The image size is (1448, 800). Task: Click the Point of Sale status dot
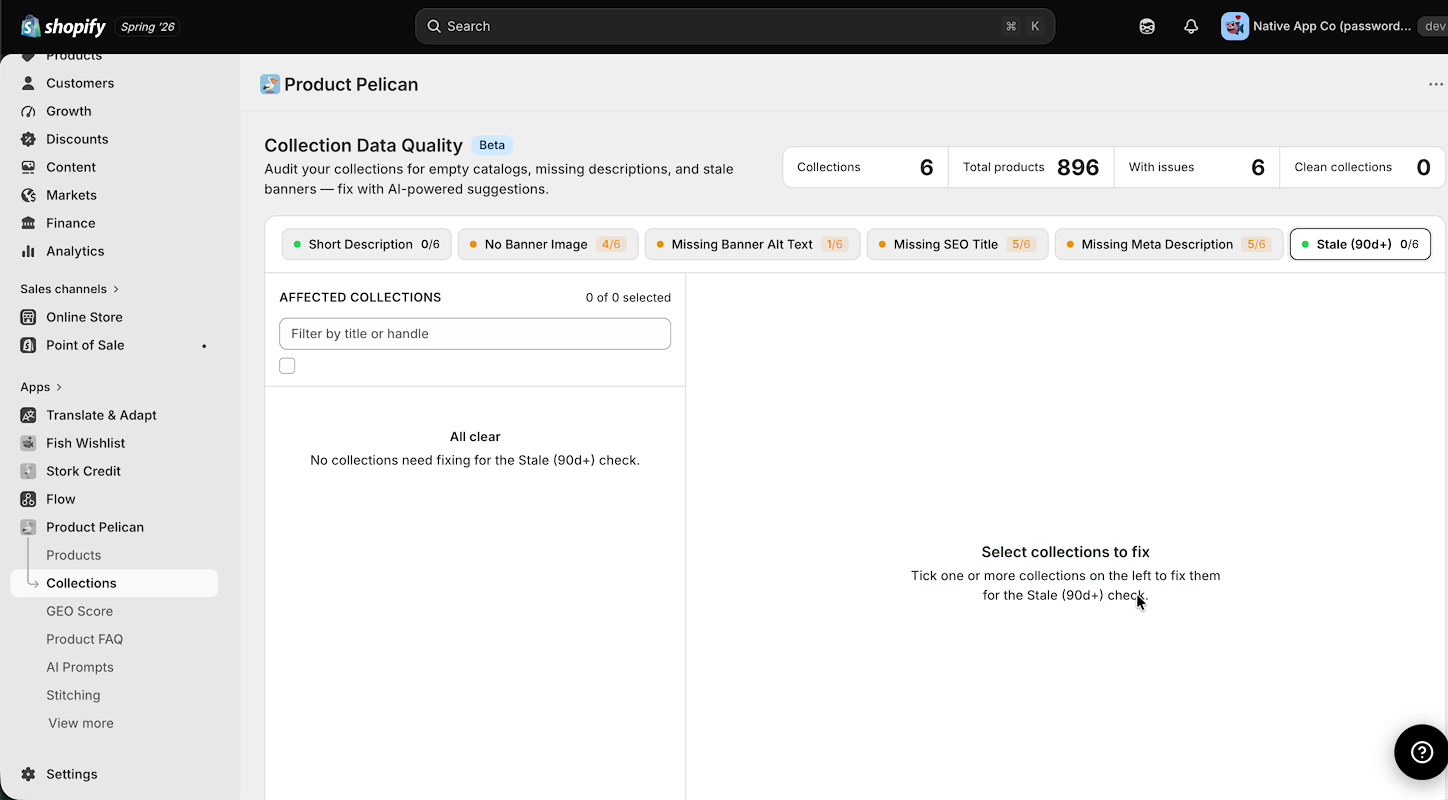click(204, 346)
